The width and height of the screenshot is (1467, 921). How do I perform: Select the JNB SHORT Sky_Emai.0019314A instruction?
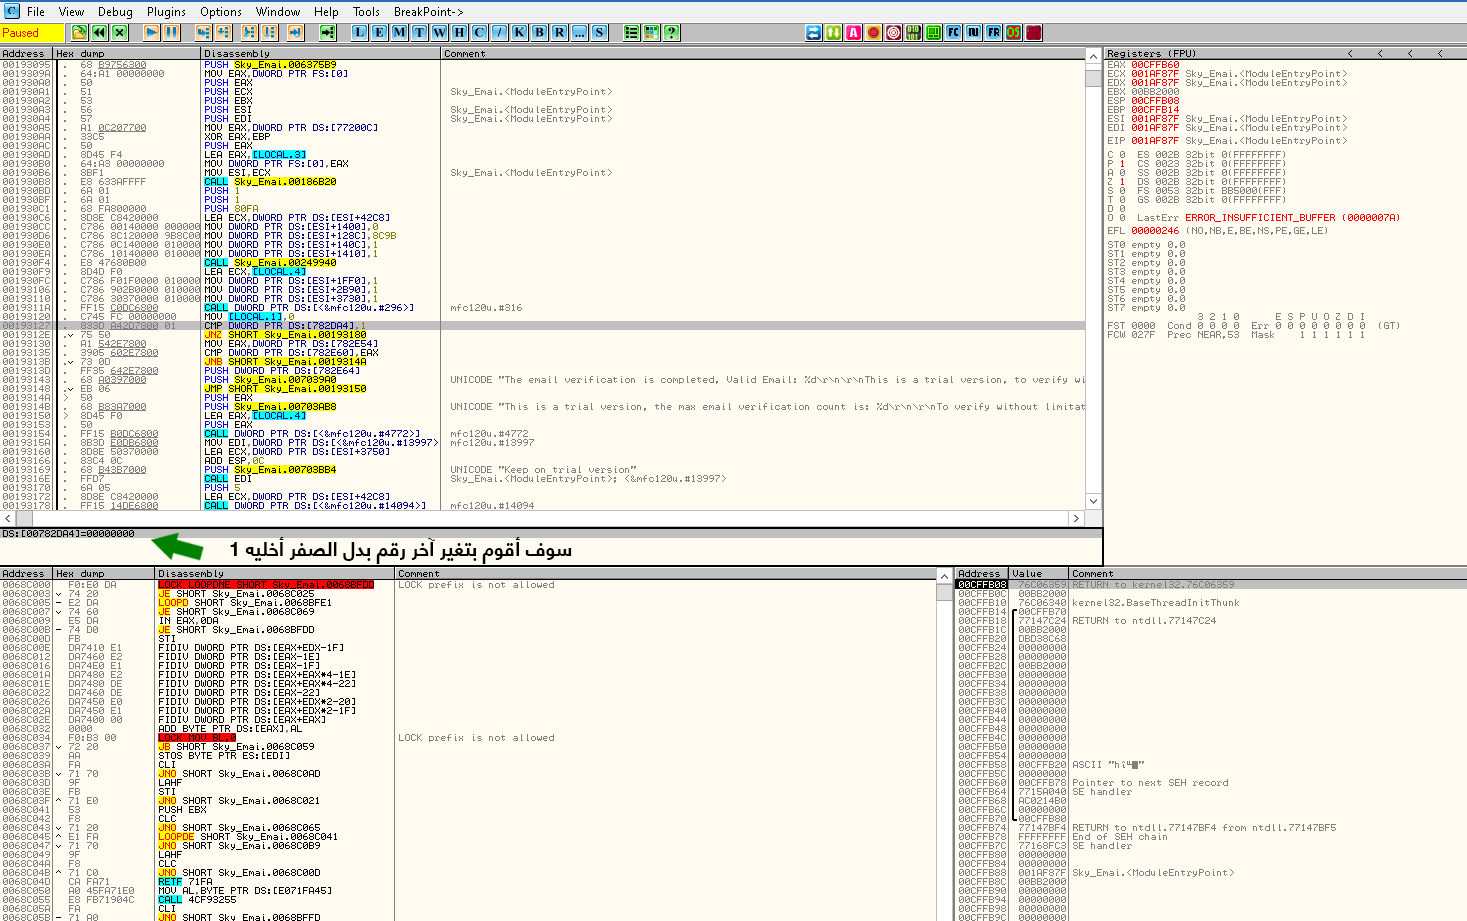285,362
